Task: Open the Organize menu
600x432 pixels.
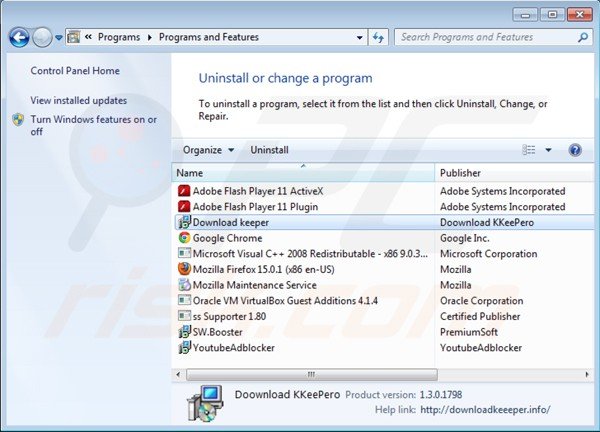Action: tap(209, 150)
